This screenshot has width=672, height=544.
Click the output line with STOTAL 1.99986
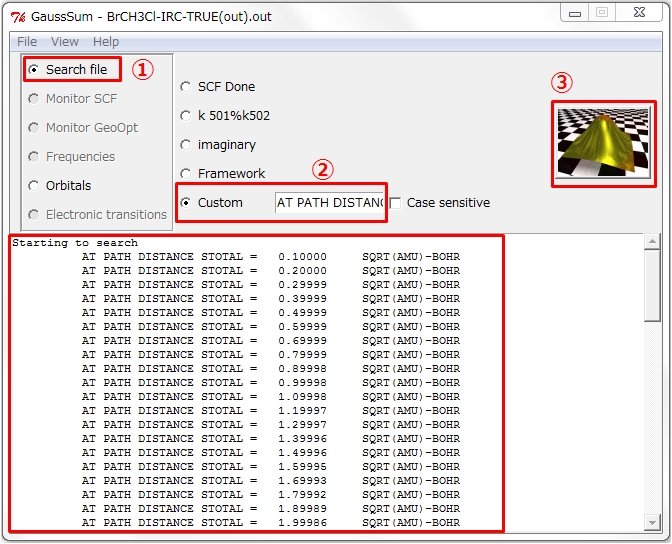coord(271,523)
